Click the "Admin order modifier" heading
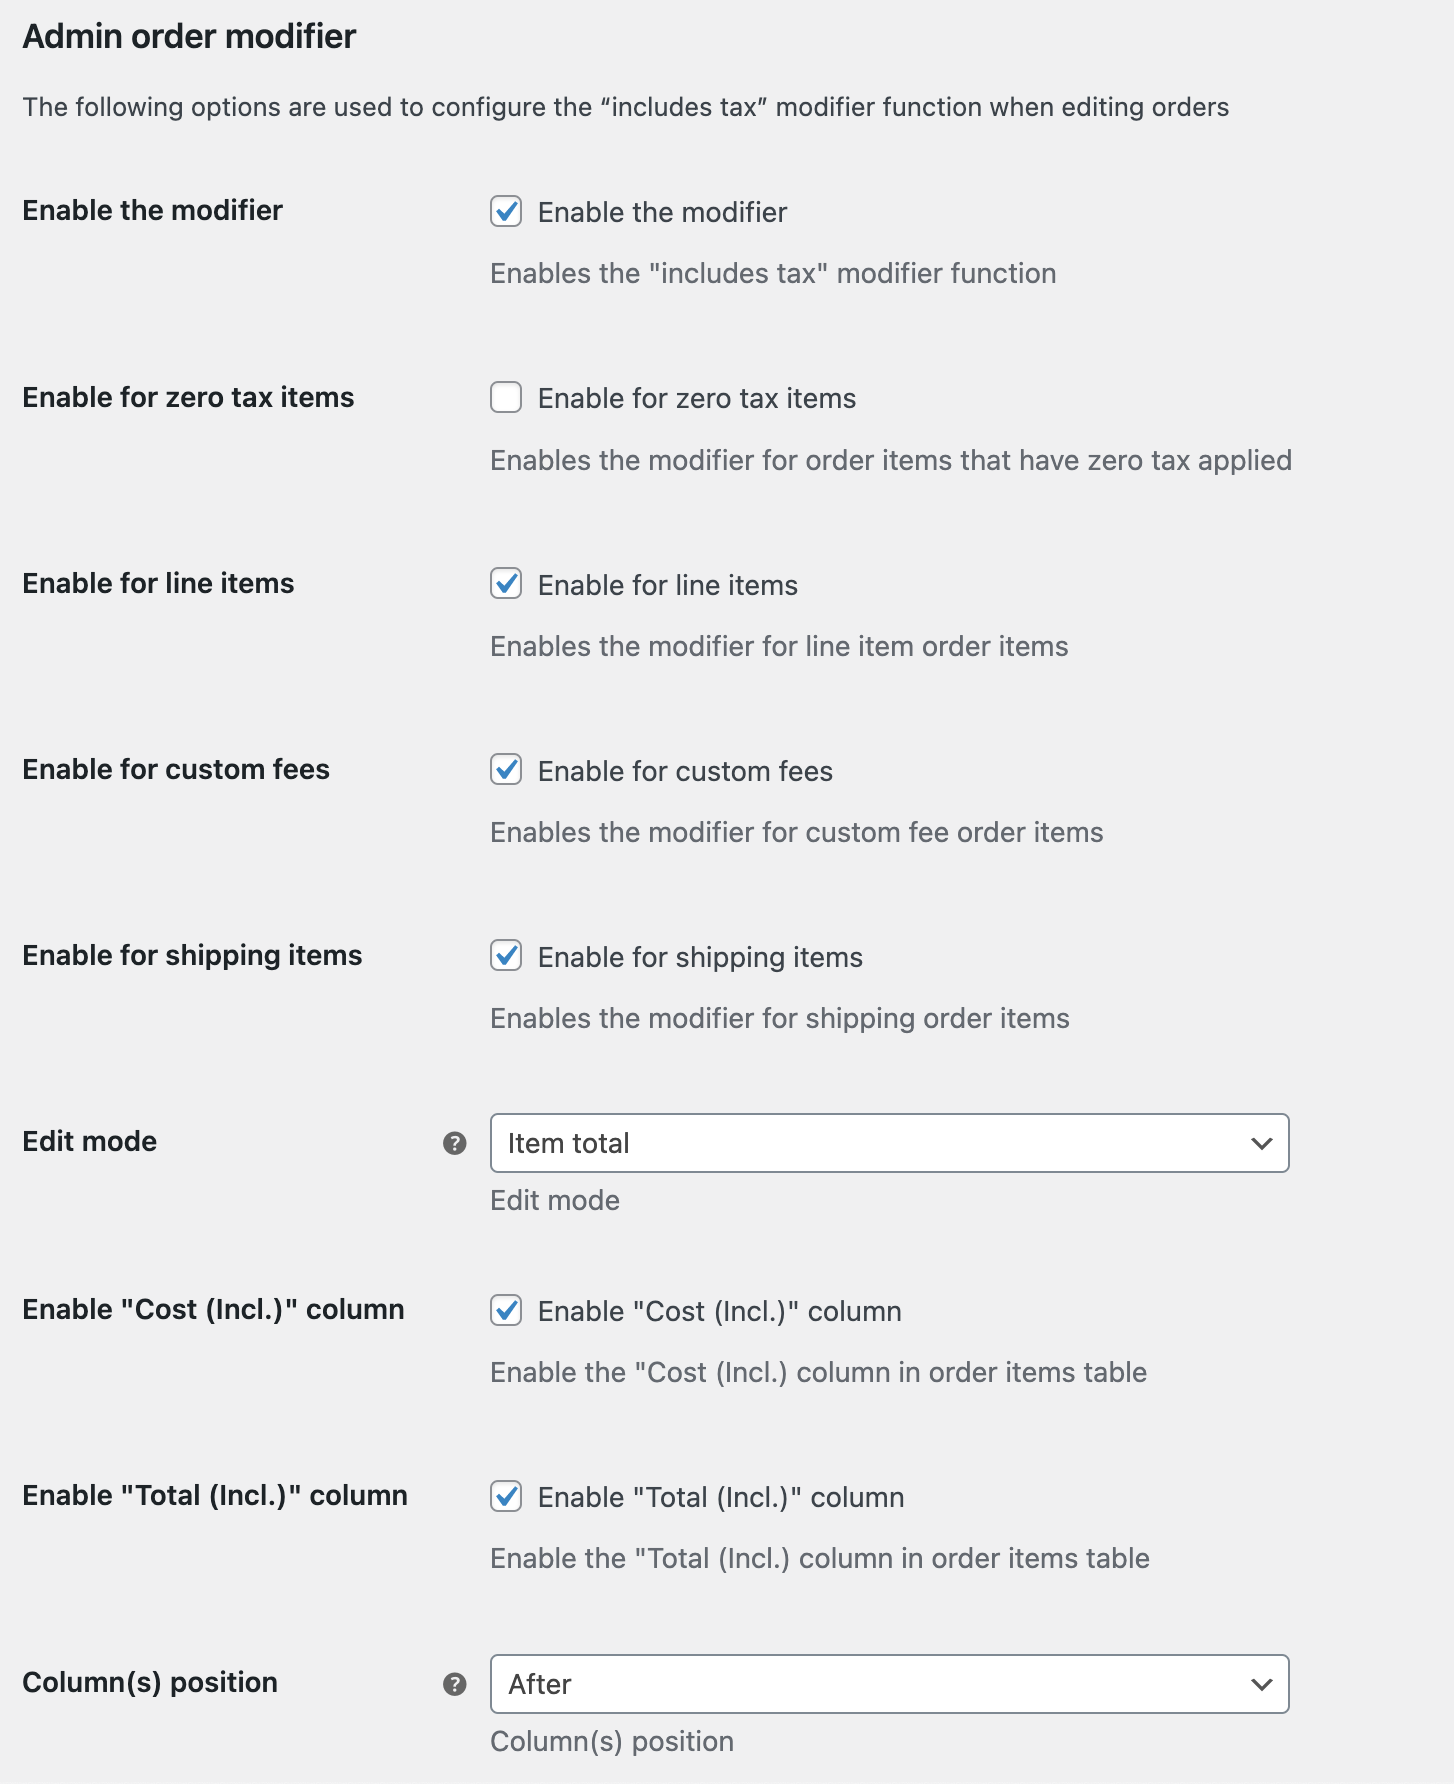The width and height of the screenshot is (1454, 1784). click(190, 36)
